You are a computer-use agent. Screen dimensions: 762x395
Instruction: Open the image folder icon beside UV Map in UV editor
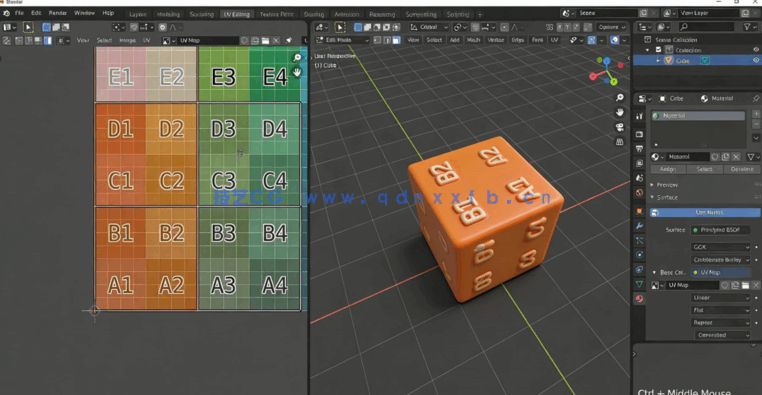coord(265,40)
